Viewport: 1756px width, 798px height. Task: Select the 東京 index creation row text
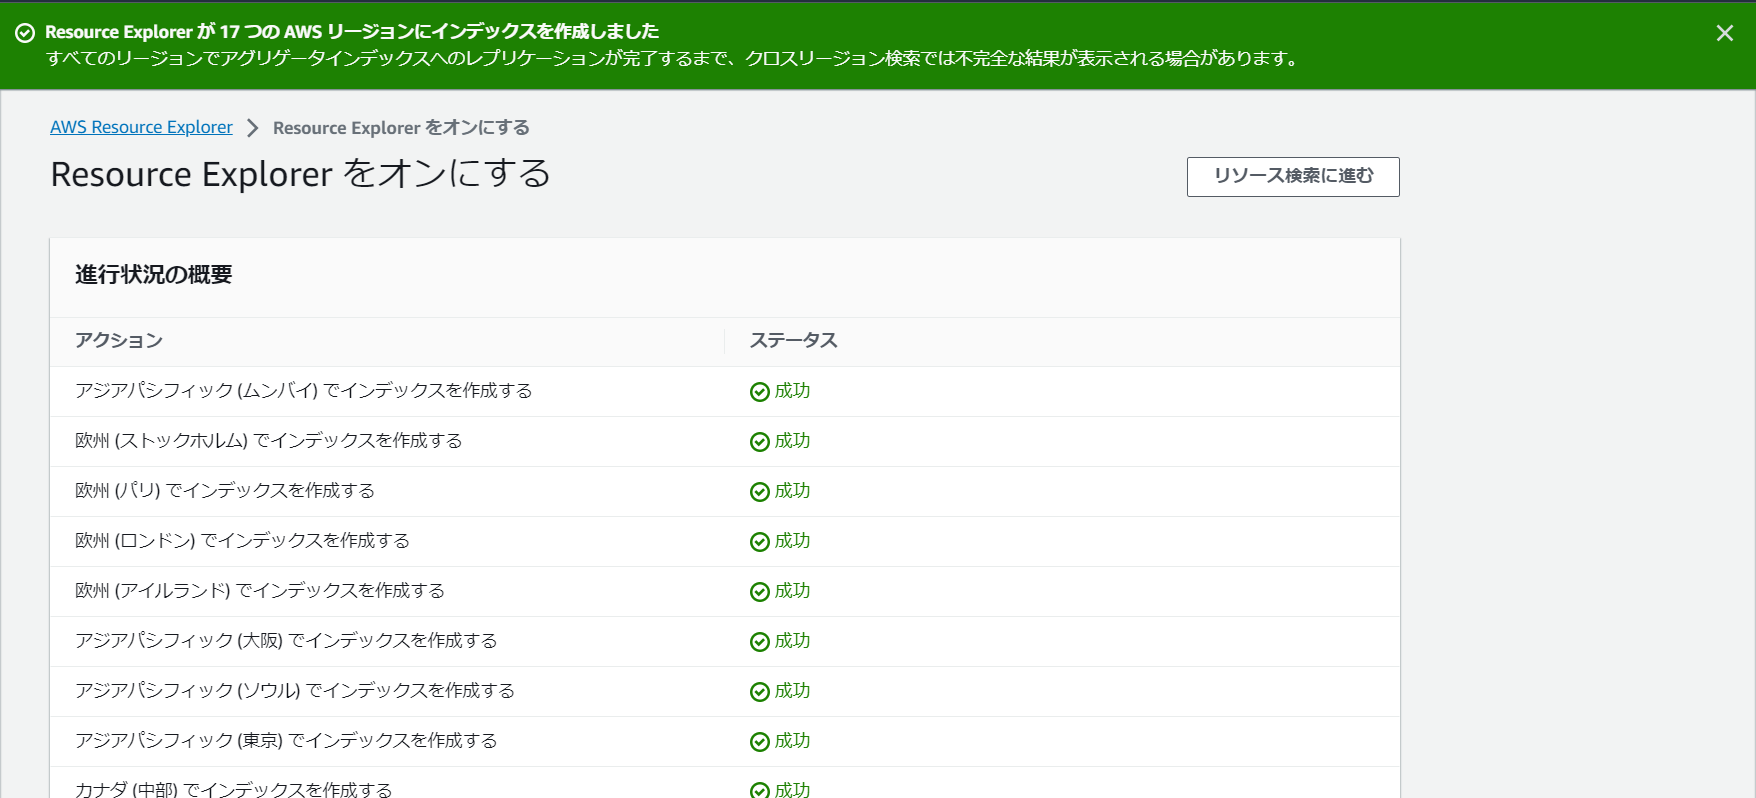point(286,741)
